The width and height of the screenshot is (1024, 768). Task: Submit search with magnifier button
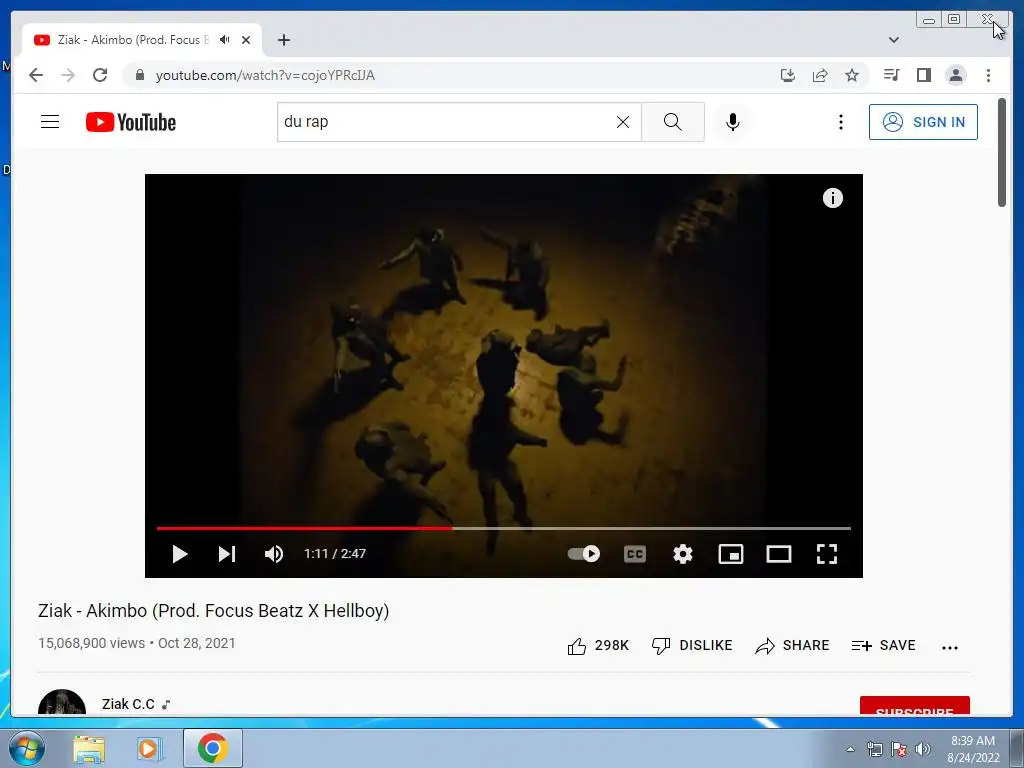(x=673, y=122)
